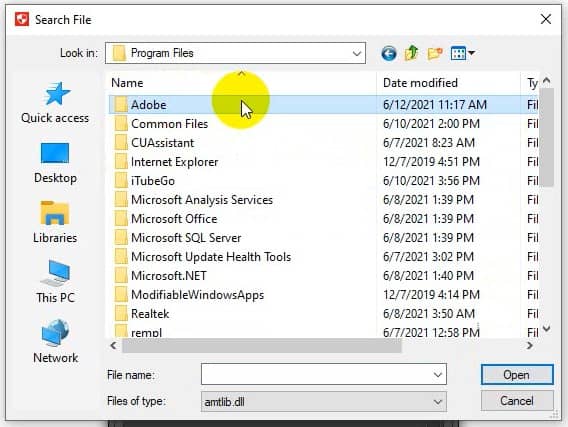Open Libraries from the places bar
Screen dimensions: 568x427
point(55,222)
